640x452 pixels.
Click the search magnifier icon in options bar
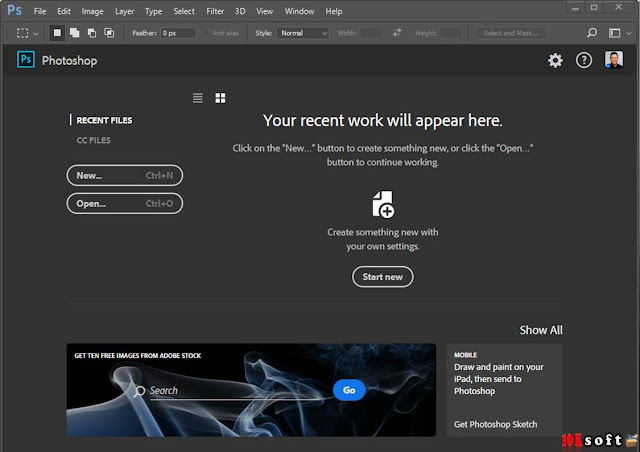coord(592,33)
